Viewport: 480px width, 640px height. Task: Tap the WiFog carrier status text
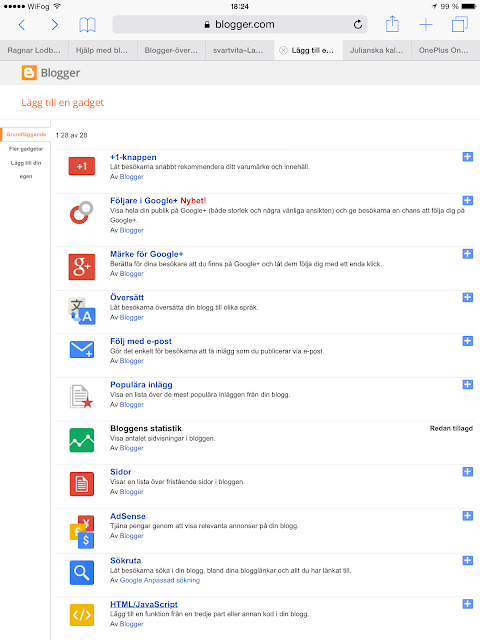[38, 7]
